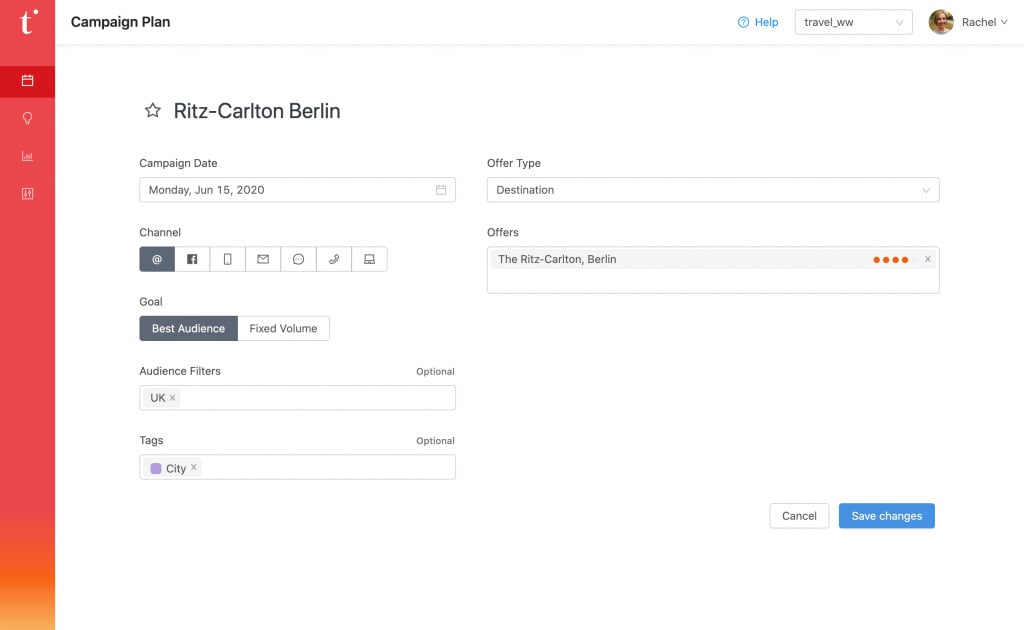The width and height of the screenshot is (1024, 630).
Task: Star the Ritz-Carlton Berlin campaign as favorite
Action: [153, 111]
